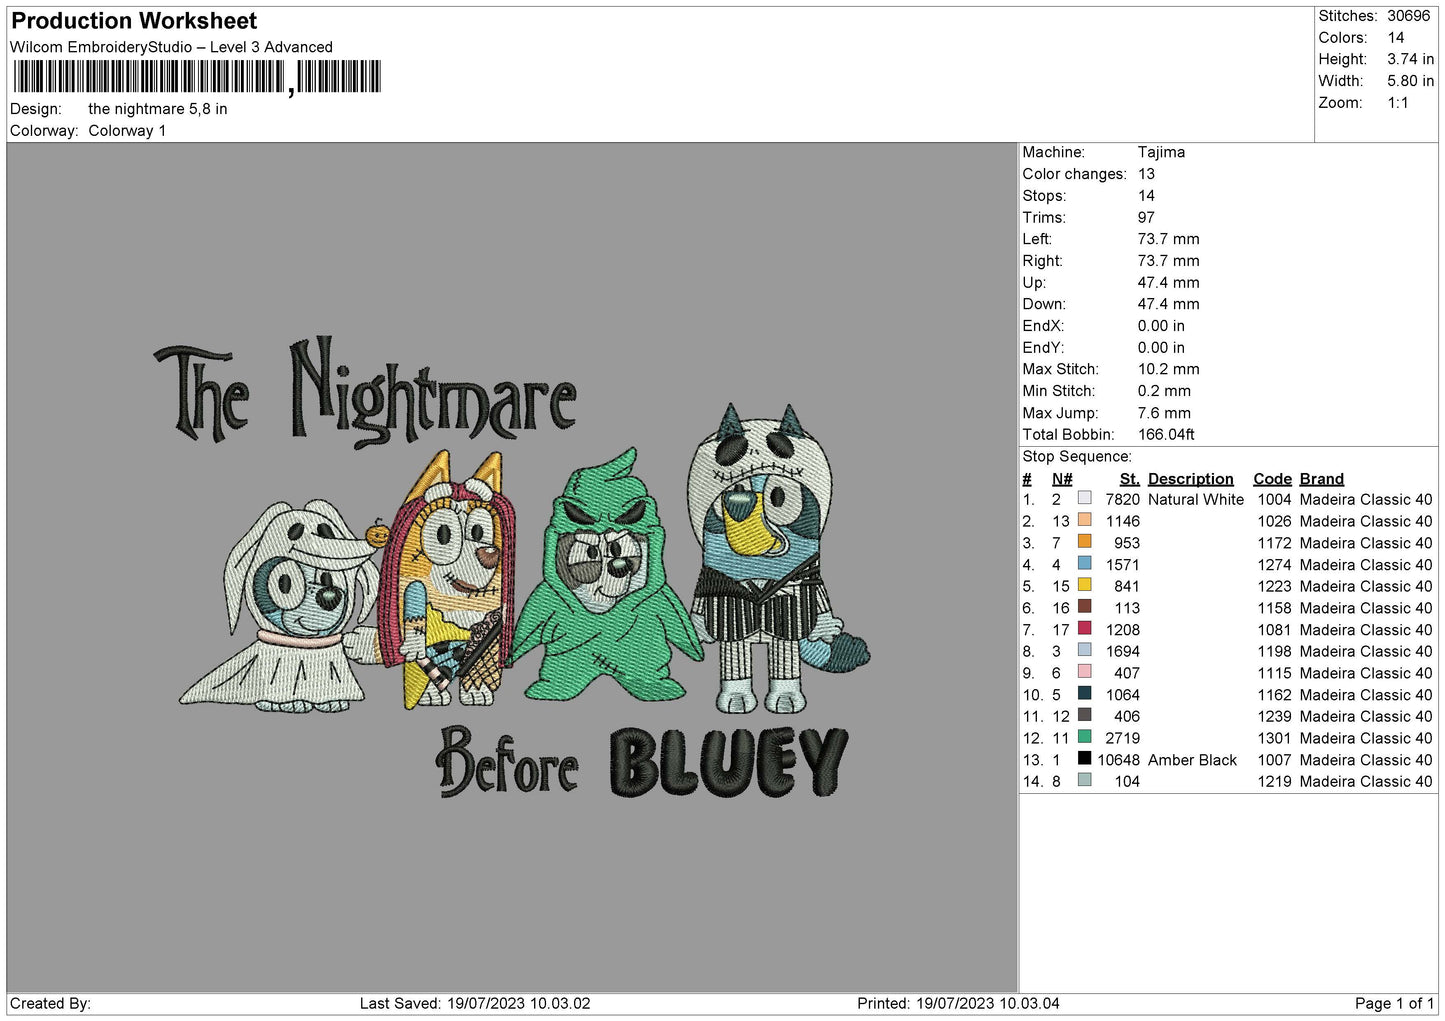Click the orange swatch for code 1172
1445x1021 pixels.
click(1084, 542)
